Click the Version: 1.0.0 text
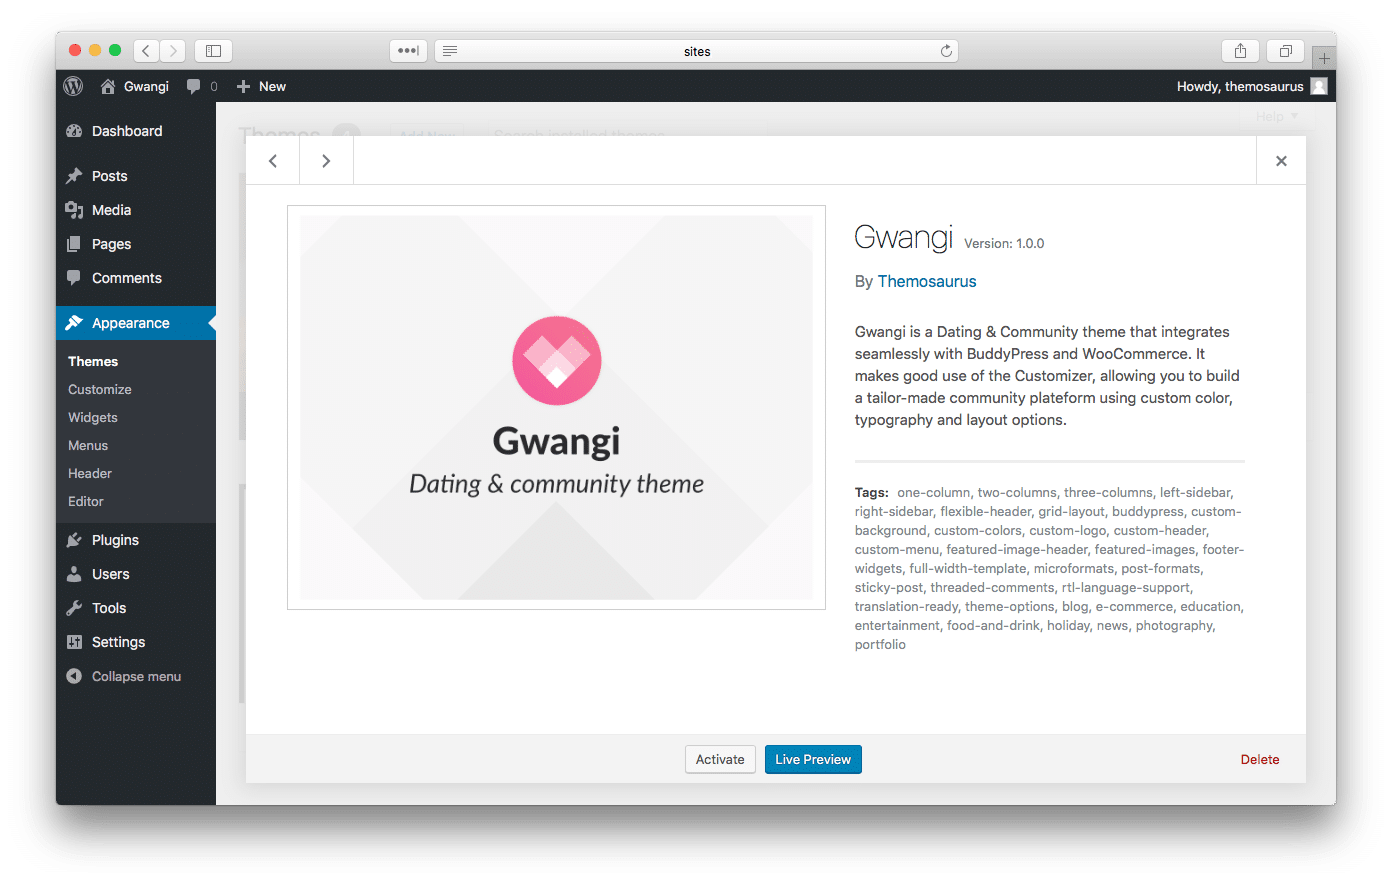Image resolution: width=1392 pixels, height=885 pixels. click(x=1004, y=243)
